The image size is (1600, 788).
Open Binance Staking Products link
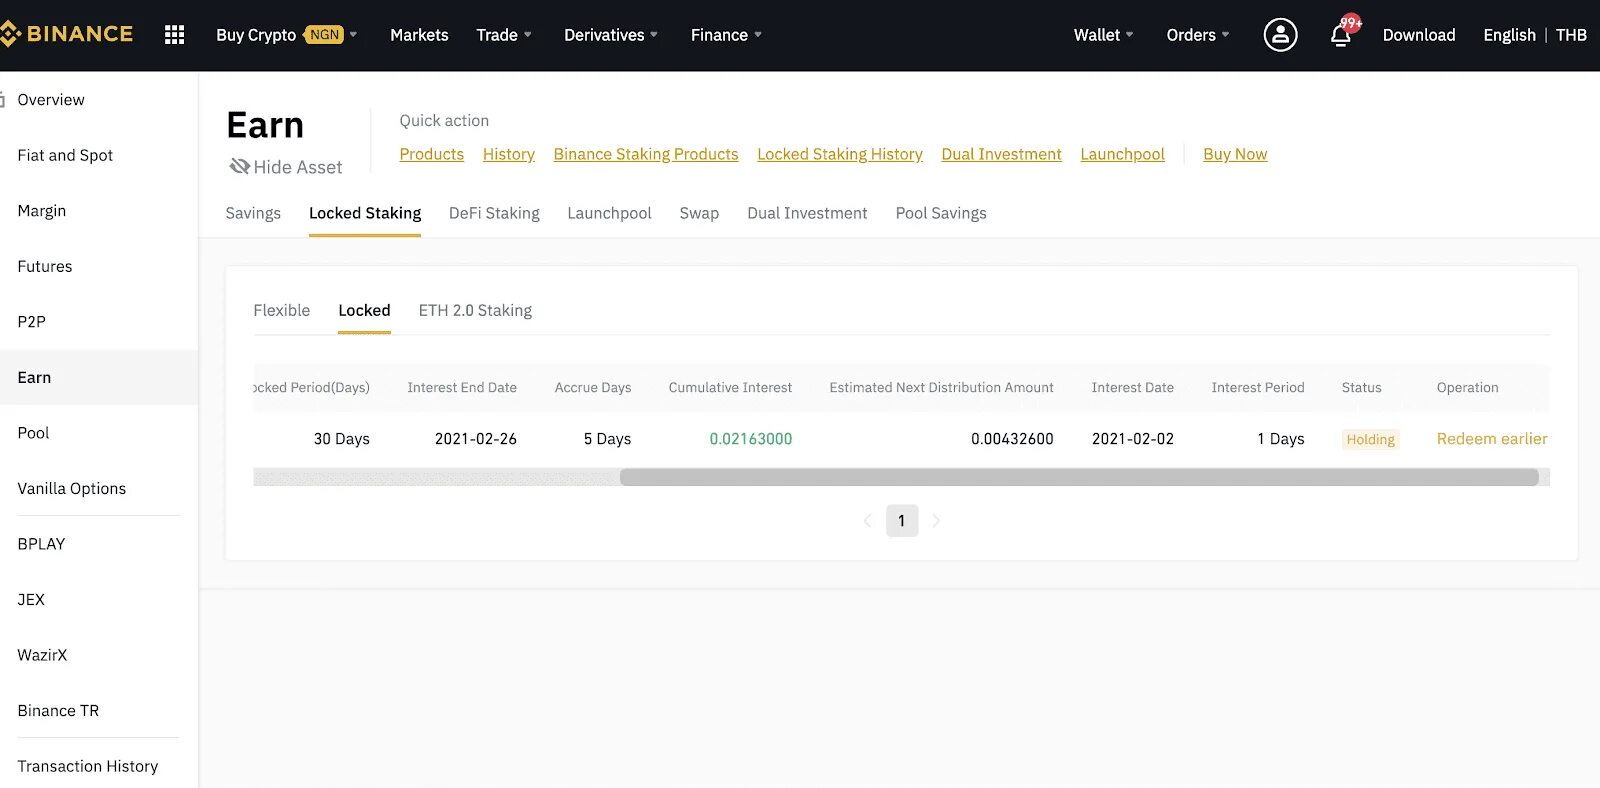tap(646, 154)
